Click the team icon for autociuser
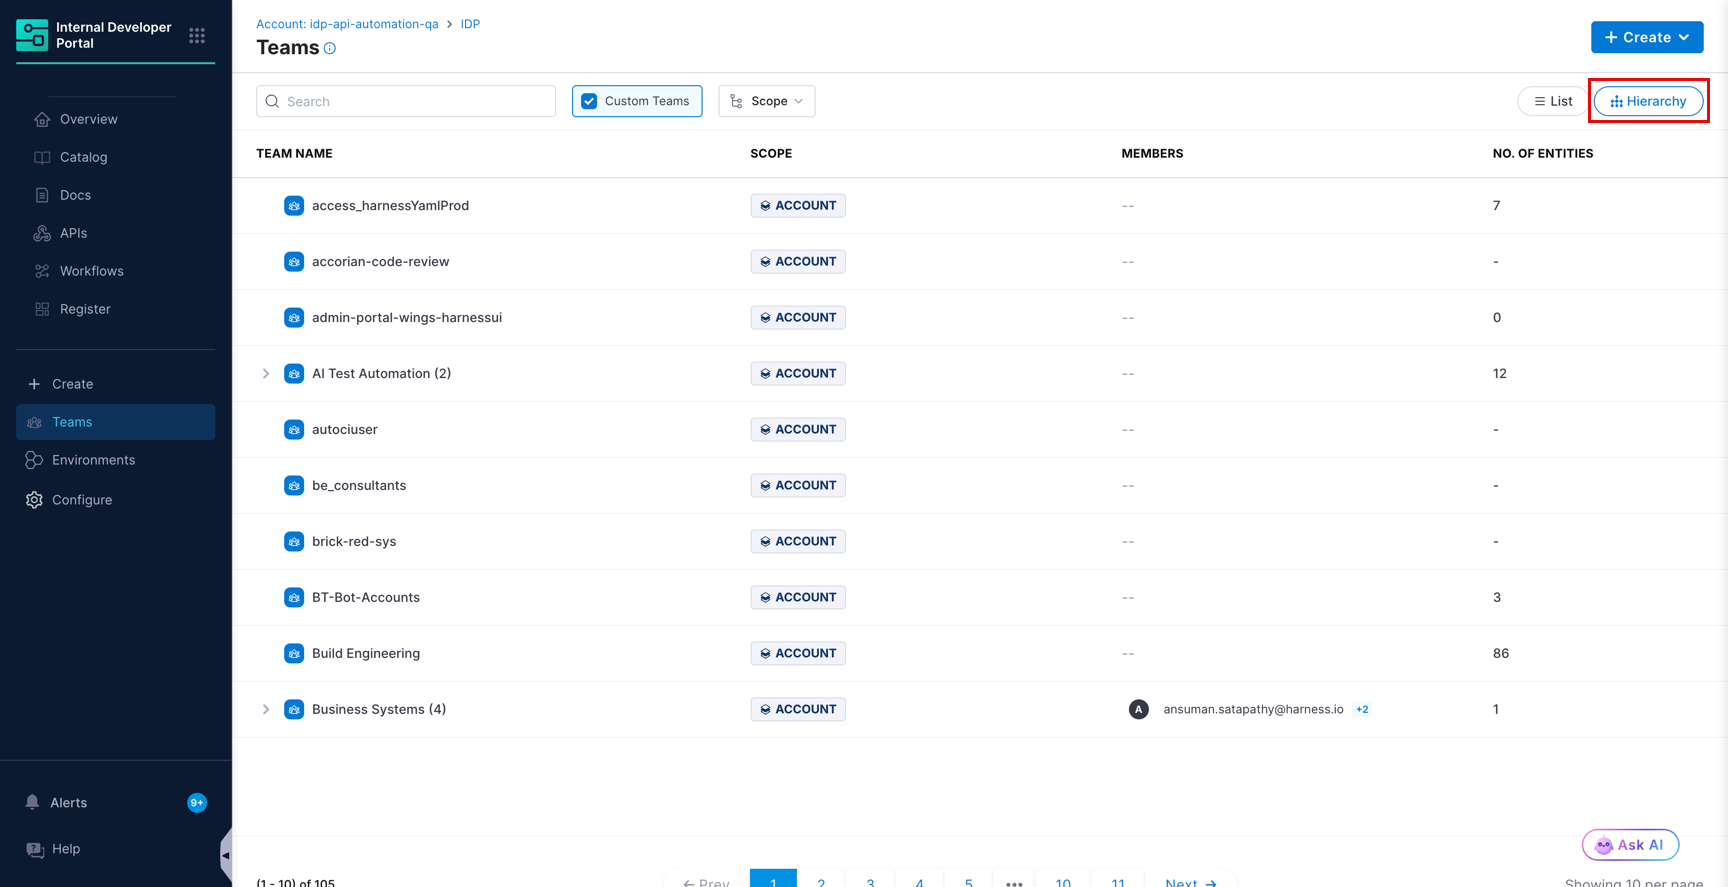 pyautogui.click(x=294, y=430)
